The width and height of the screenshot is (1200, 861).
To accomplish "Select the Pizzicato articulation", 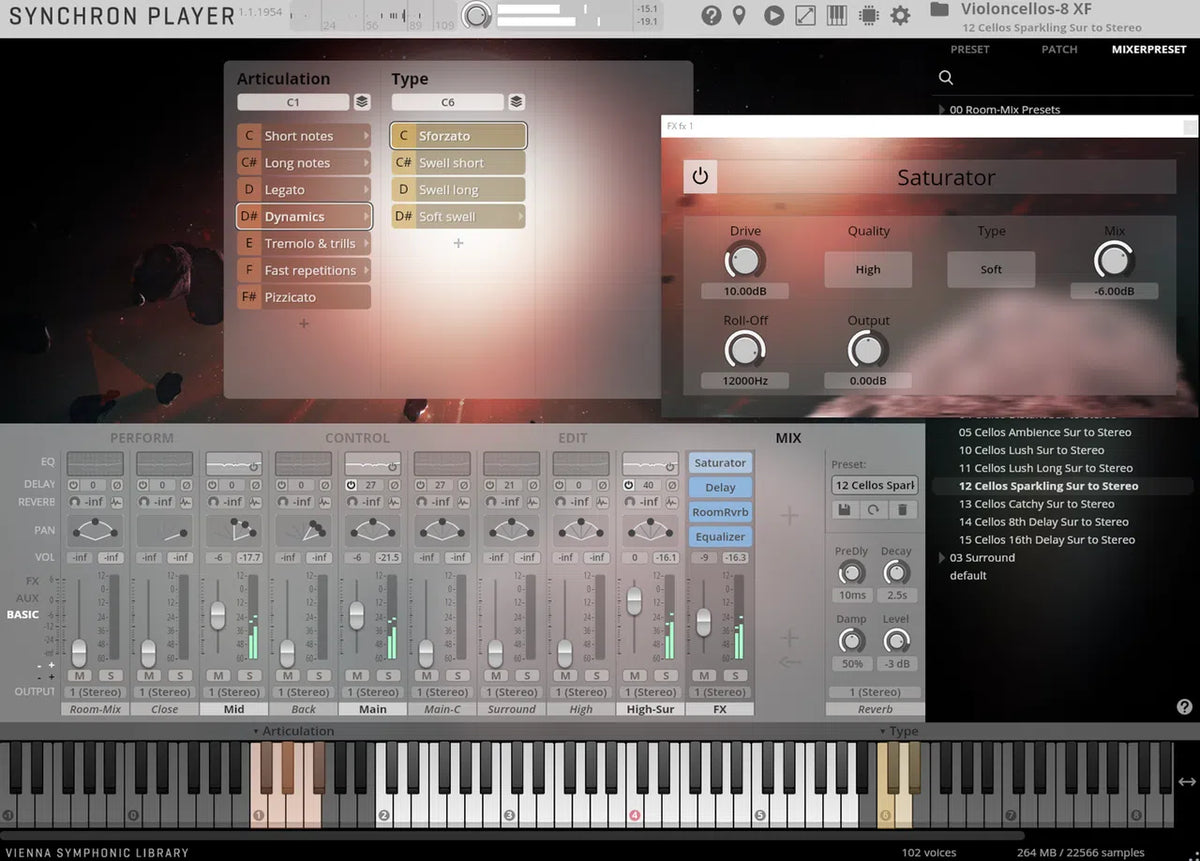I will 304,297.
